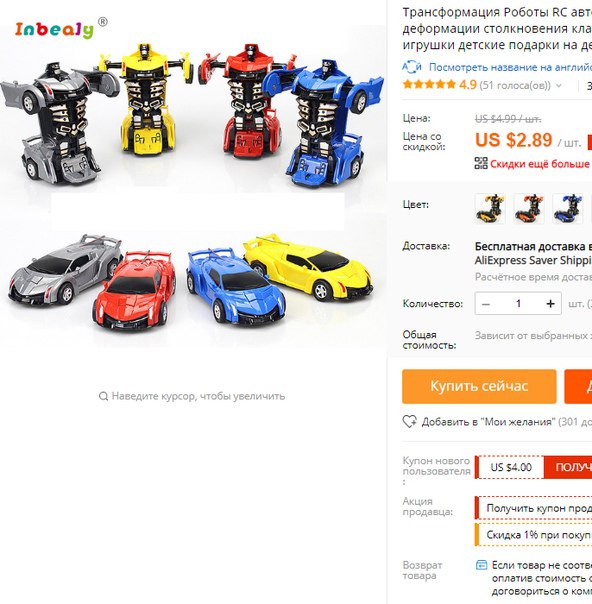Click the magnifier icon under the product image
Image resolution: width=592 pixels, height=604 pixels.
103,396
